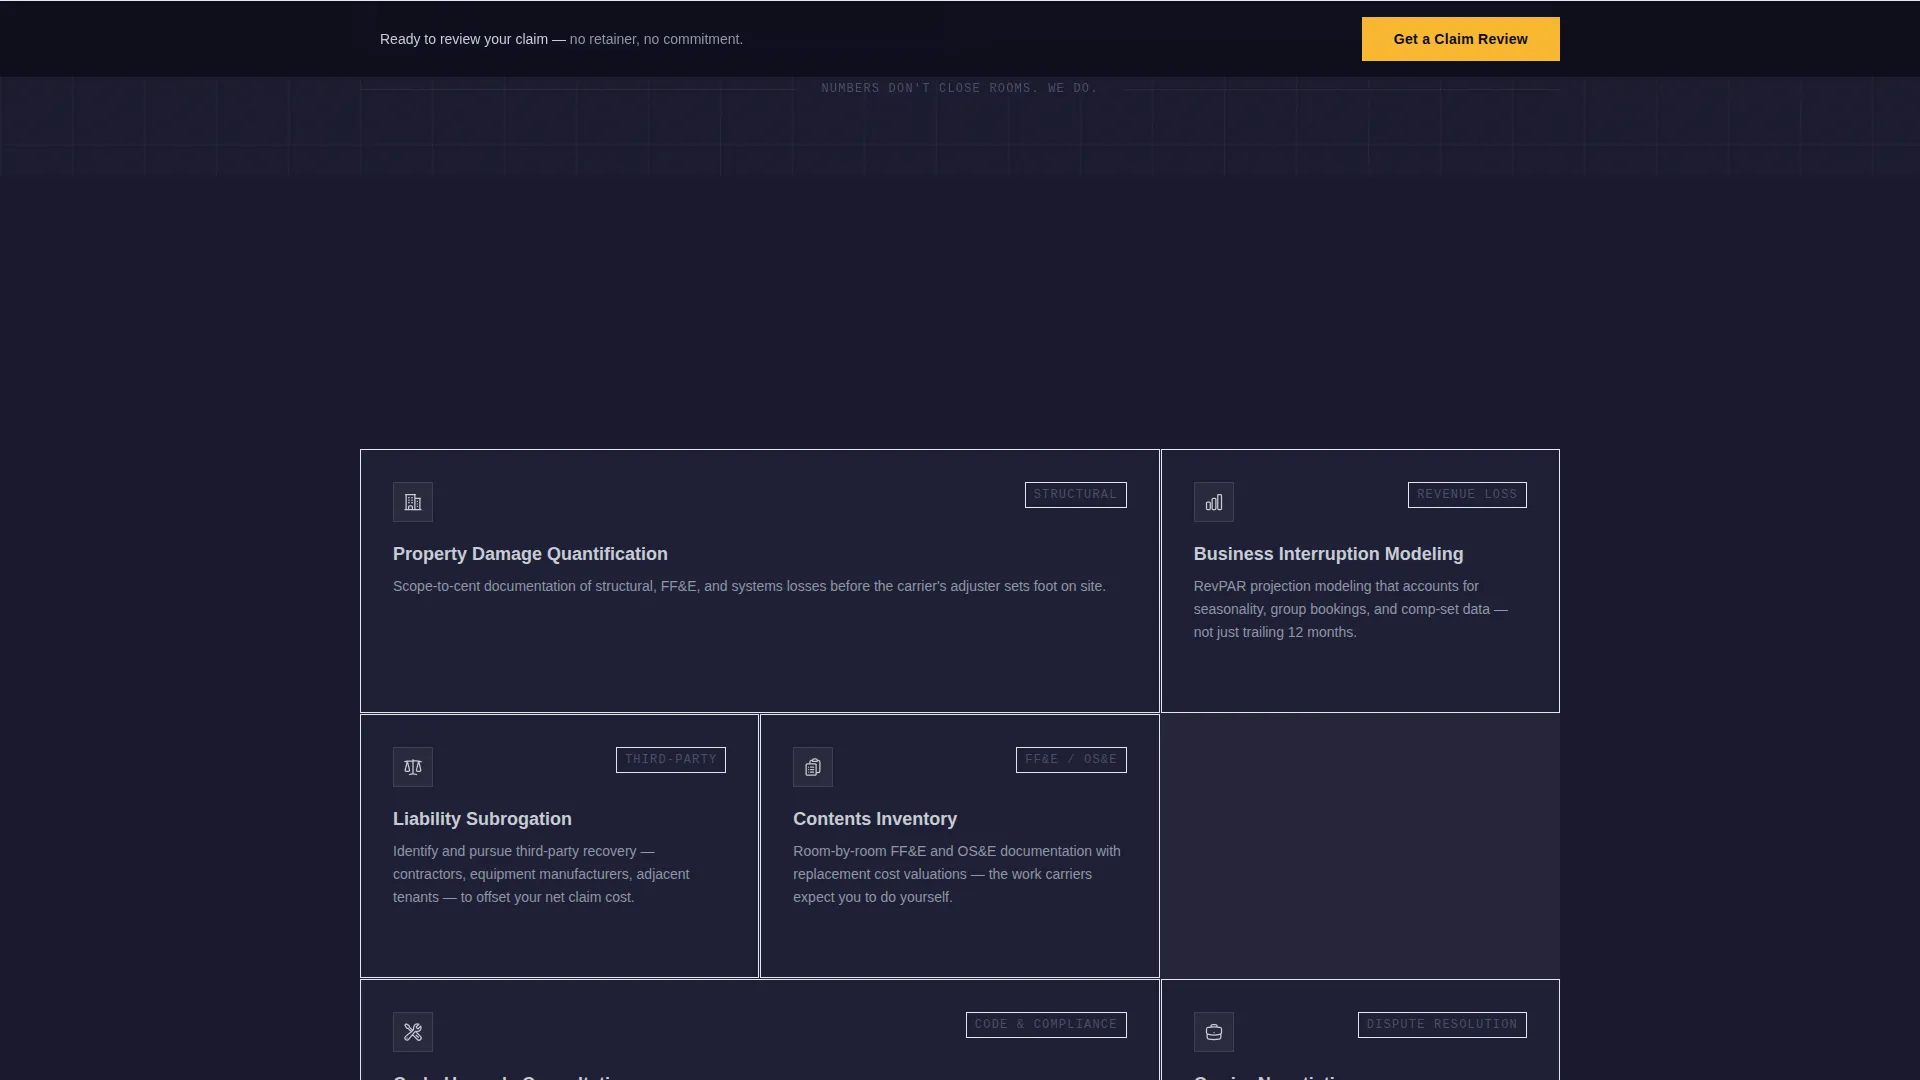Click the Get a Claim Review button
Viewport: 1920px width, 1080px height.
pyautogui.click(x=1460, y=39)
